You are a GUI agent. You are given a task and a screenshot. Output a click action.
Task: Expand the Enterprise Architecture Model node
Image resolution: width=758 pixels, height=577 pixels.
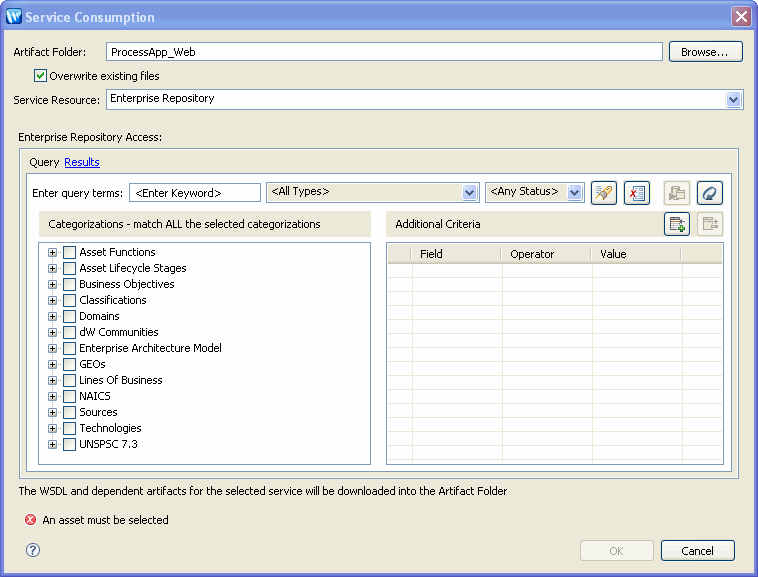pyautogui.click(x=52, y=348)
